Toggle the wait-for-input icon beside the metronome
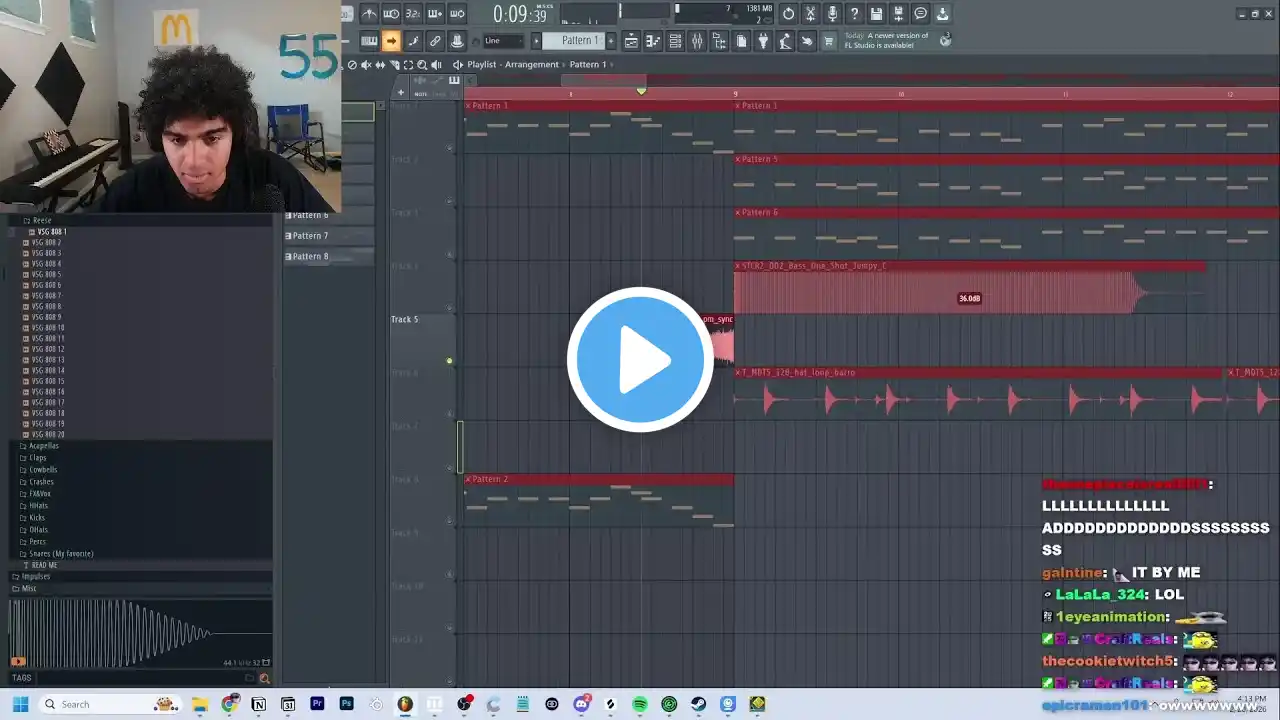The width and height of the screenshot is (1280, 720). click(391, 14)
